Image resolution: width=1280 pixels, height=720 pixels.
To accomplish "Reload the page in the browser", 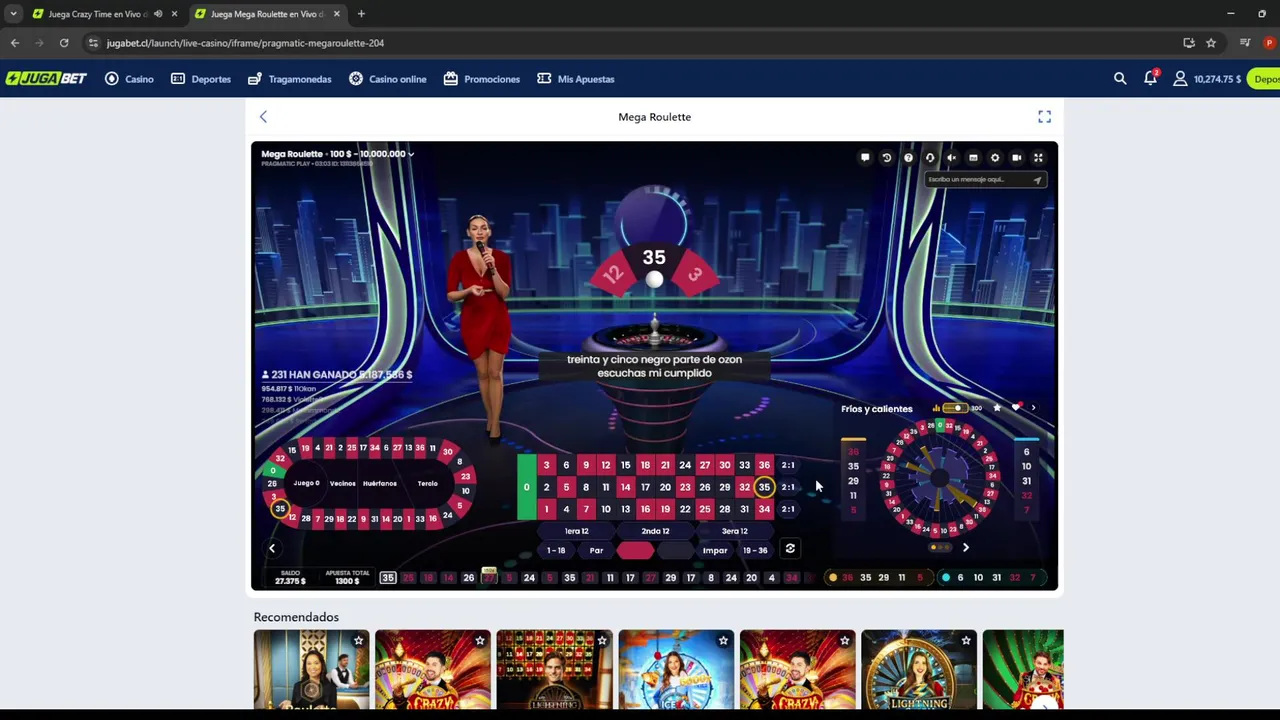I will click(64, 43).
